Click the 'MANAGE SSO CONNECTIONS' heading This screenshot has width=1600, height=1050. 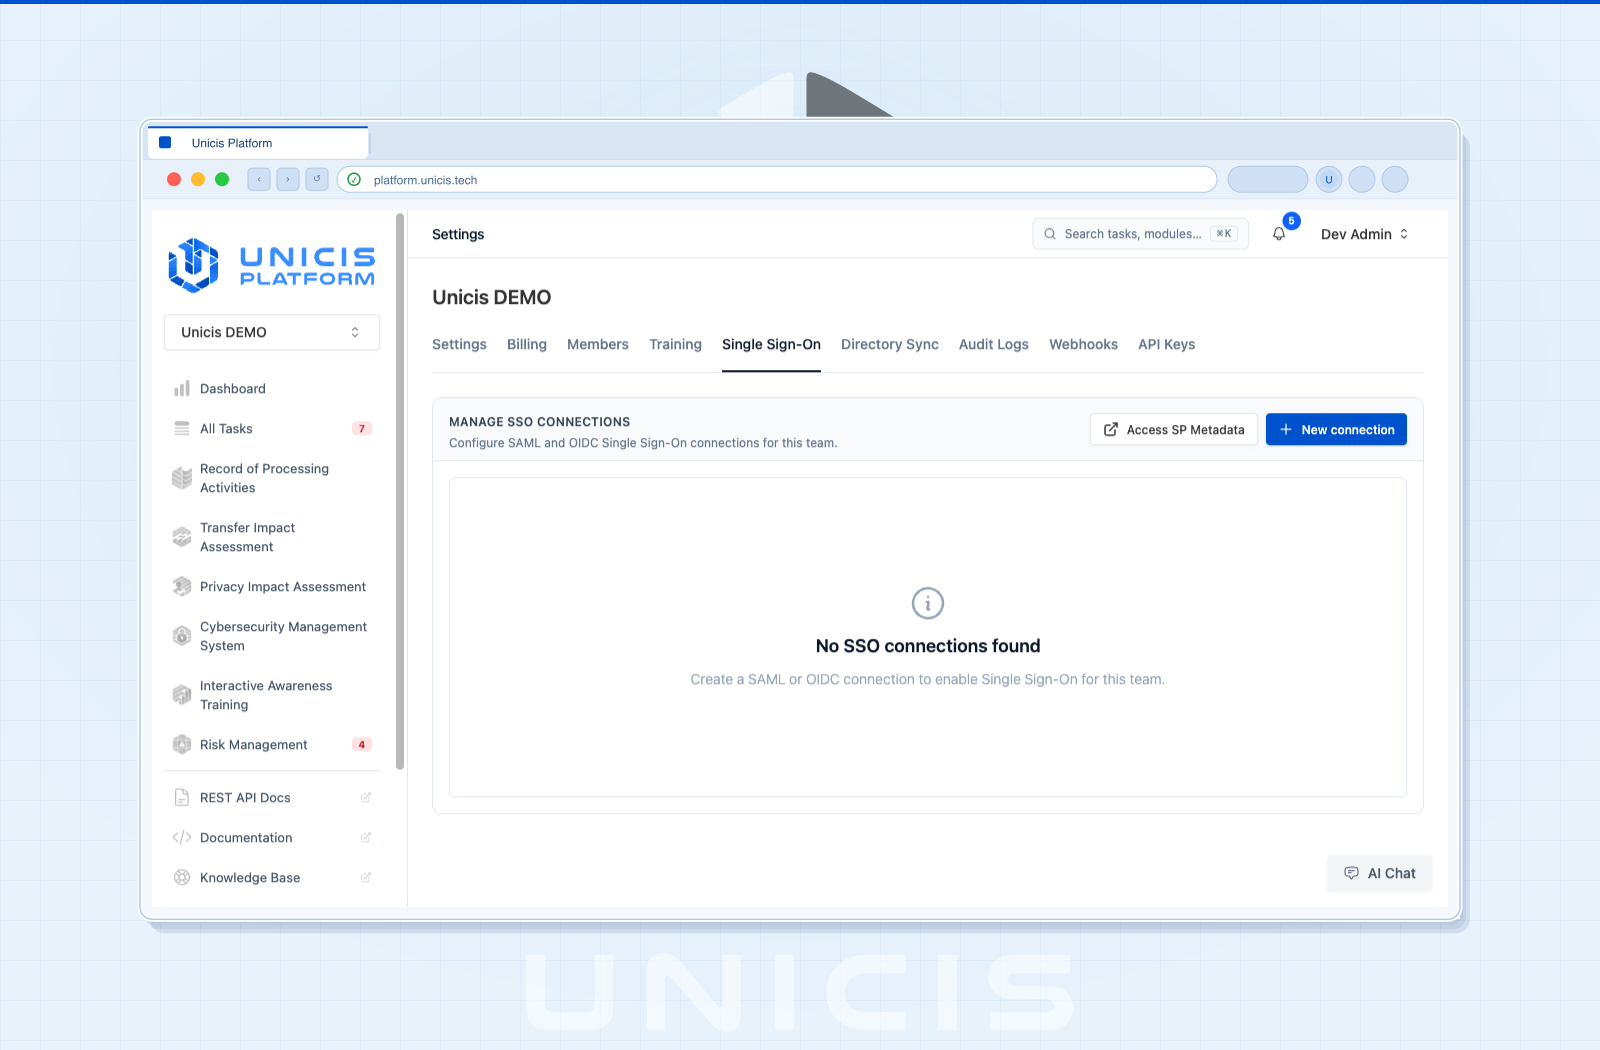[x=539, y=422]
